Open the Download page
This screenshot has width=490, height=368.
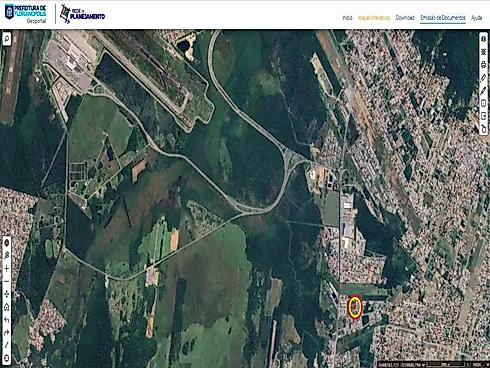point(405,18)
